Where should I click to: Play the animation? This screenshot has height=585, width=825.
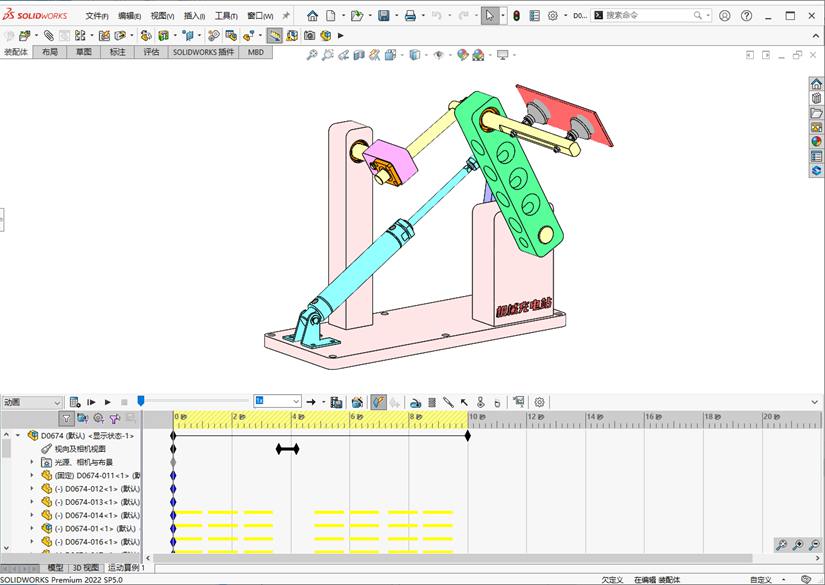click(107, 402)
